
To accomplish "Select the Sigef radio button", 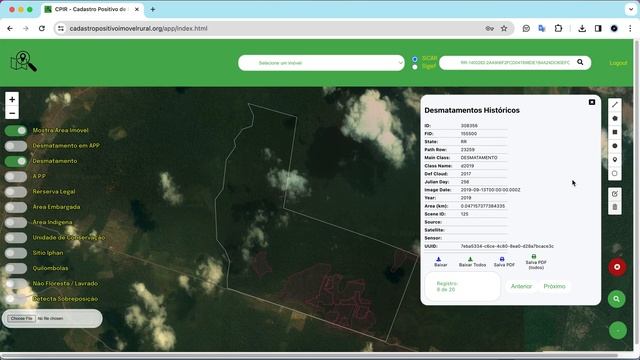I will [415, 67].
